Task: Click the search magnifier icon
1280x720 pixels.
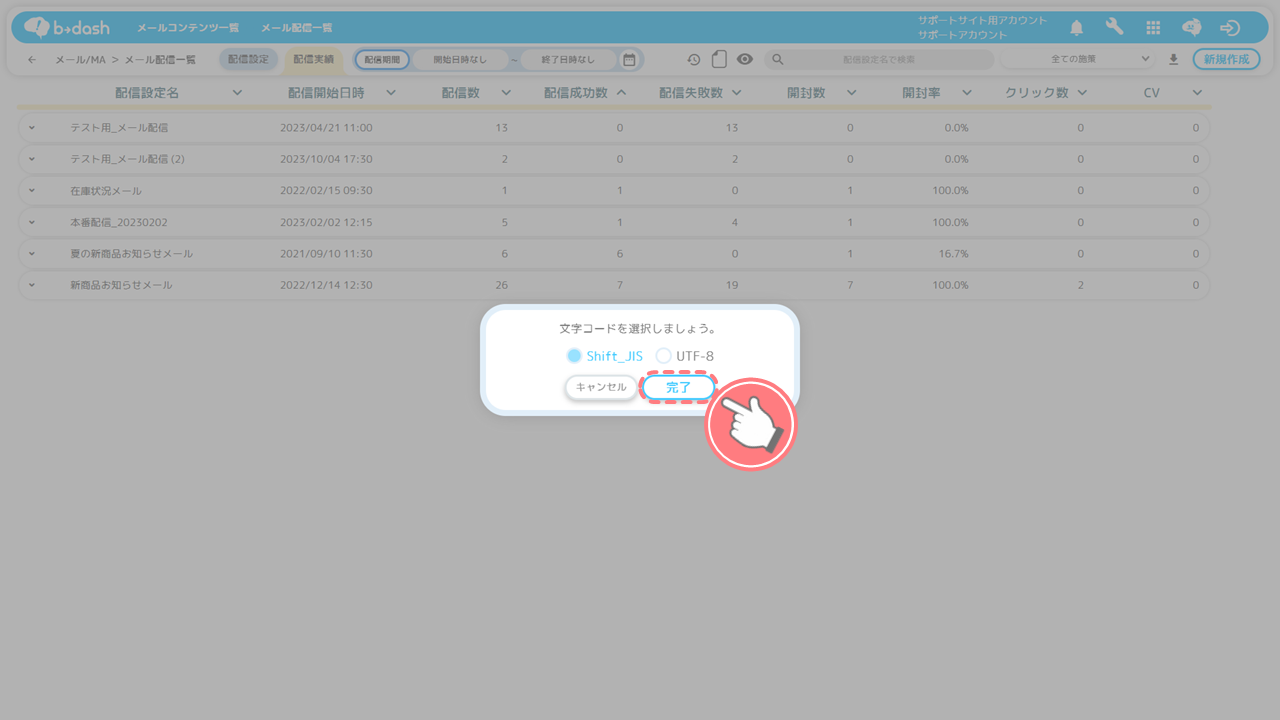Action: click(777, 60)
